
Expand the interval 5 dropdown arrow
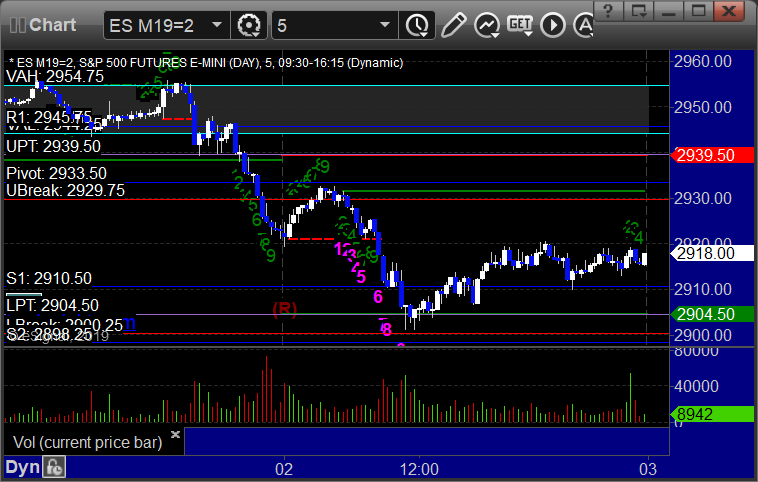pyautogui.click(x=385, y=25)
